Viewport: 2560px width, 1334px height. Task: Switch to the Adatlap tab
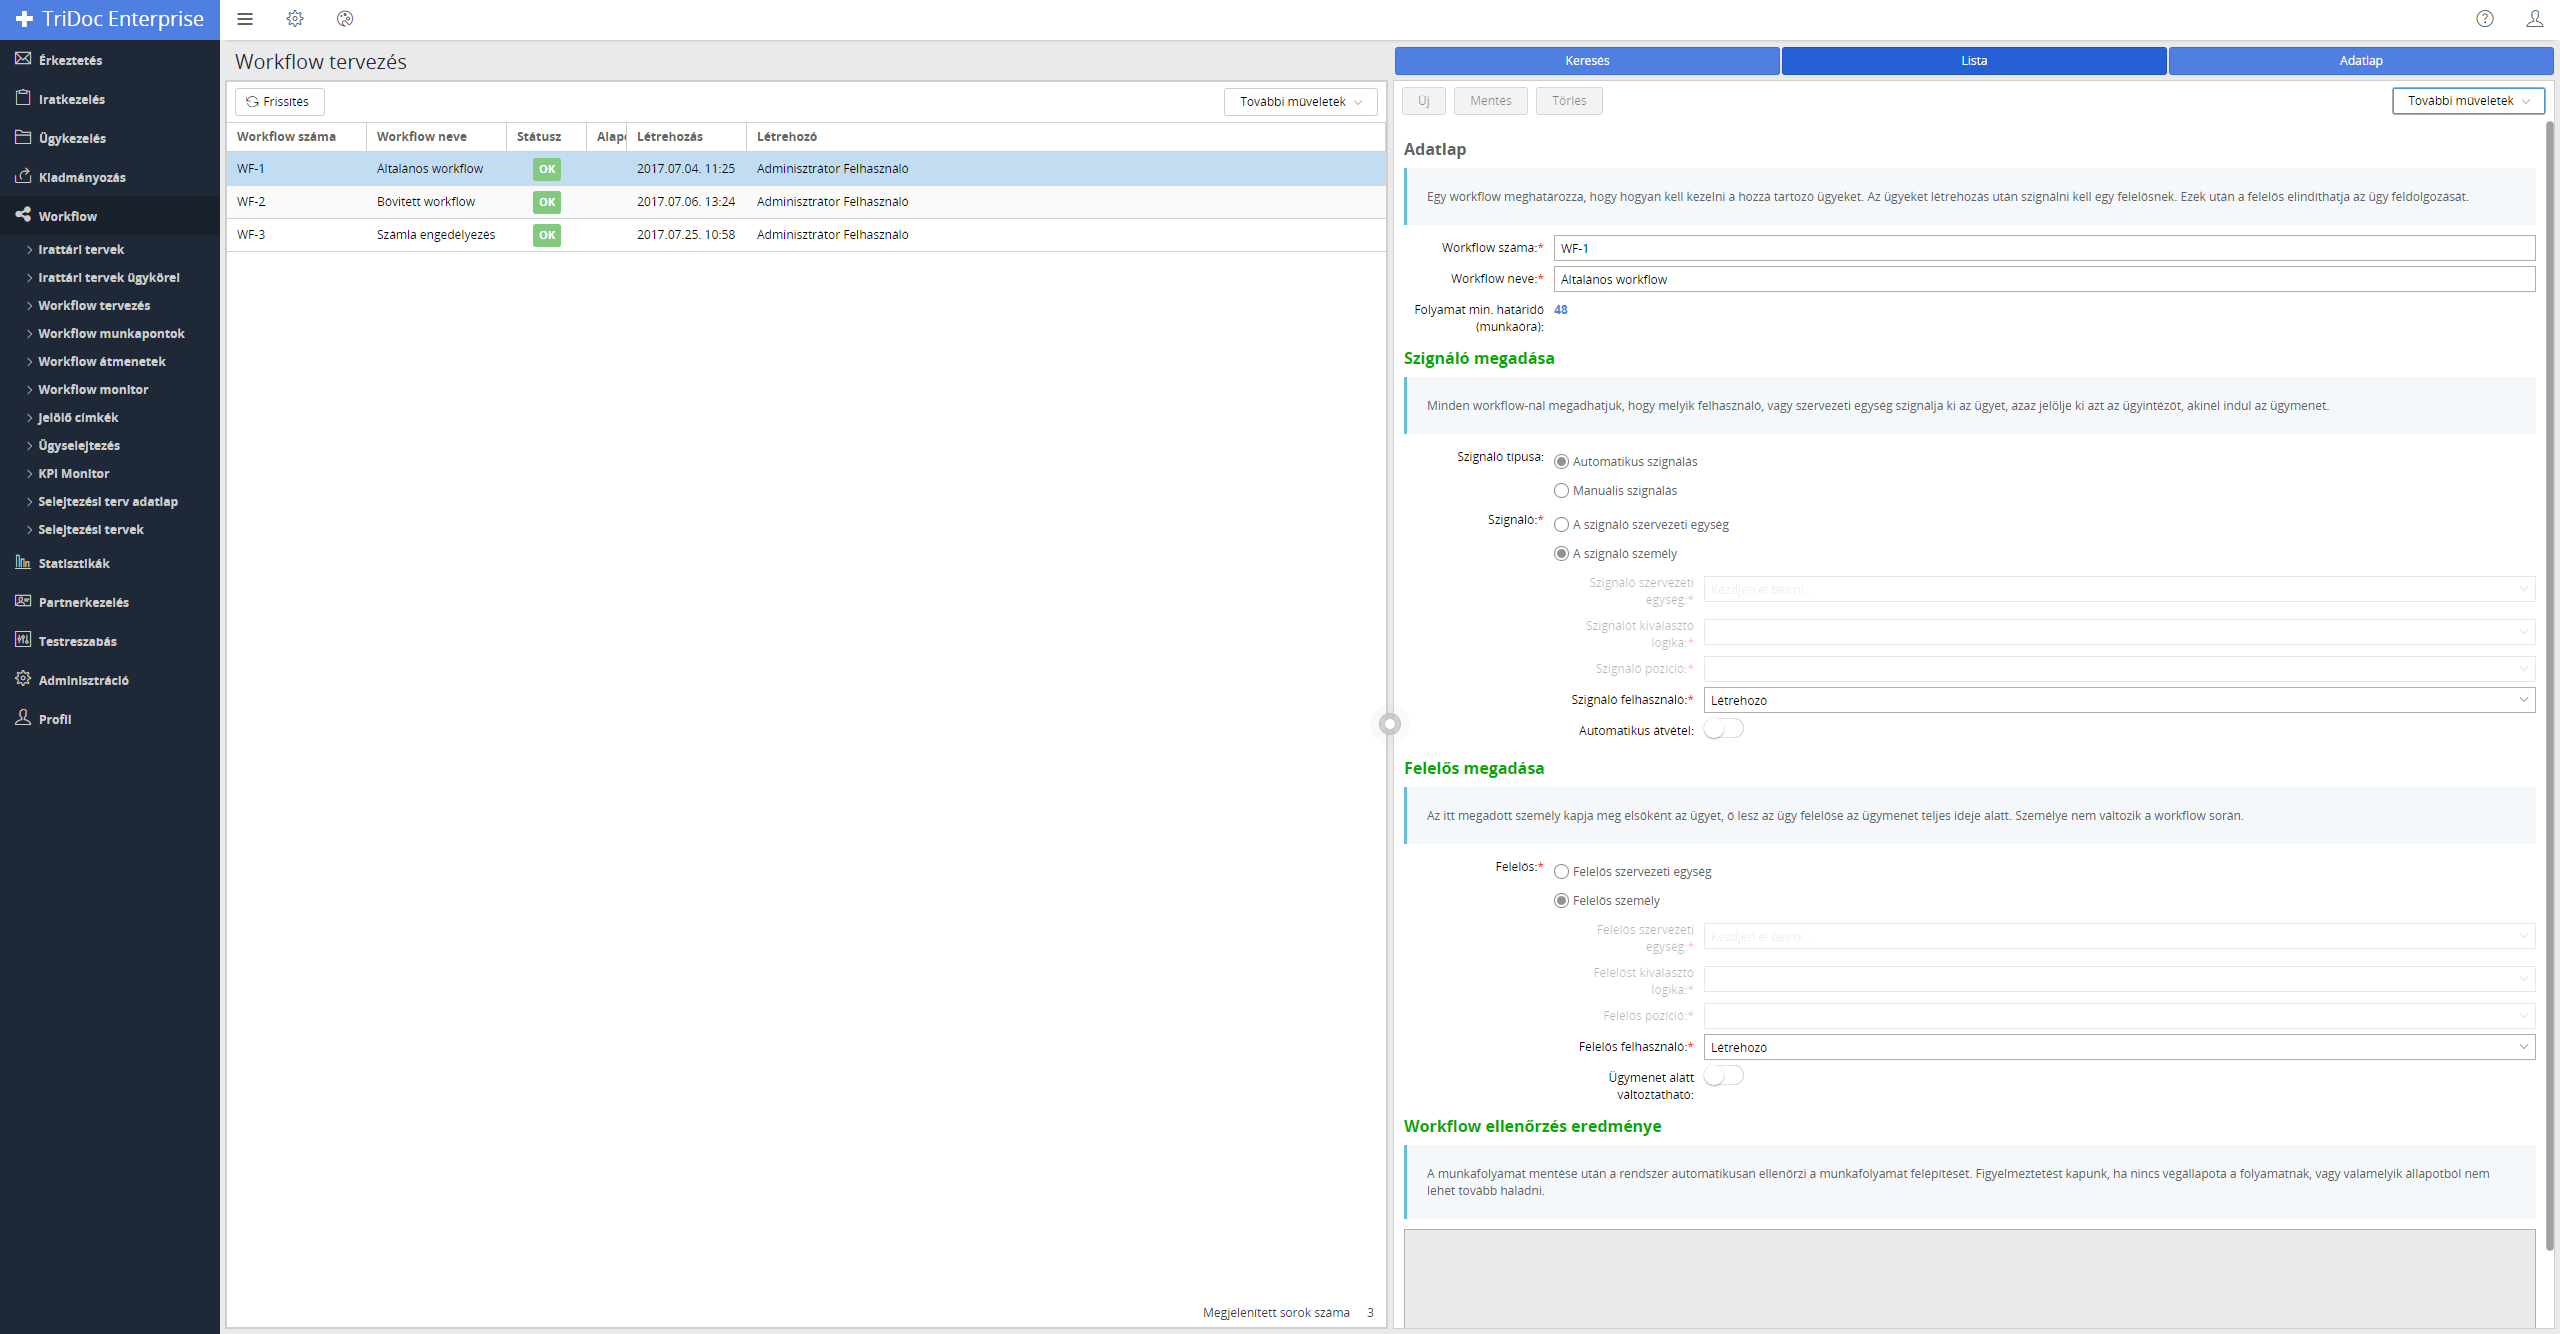point(2360,61)
